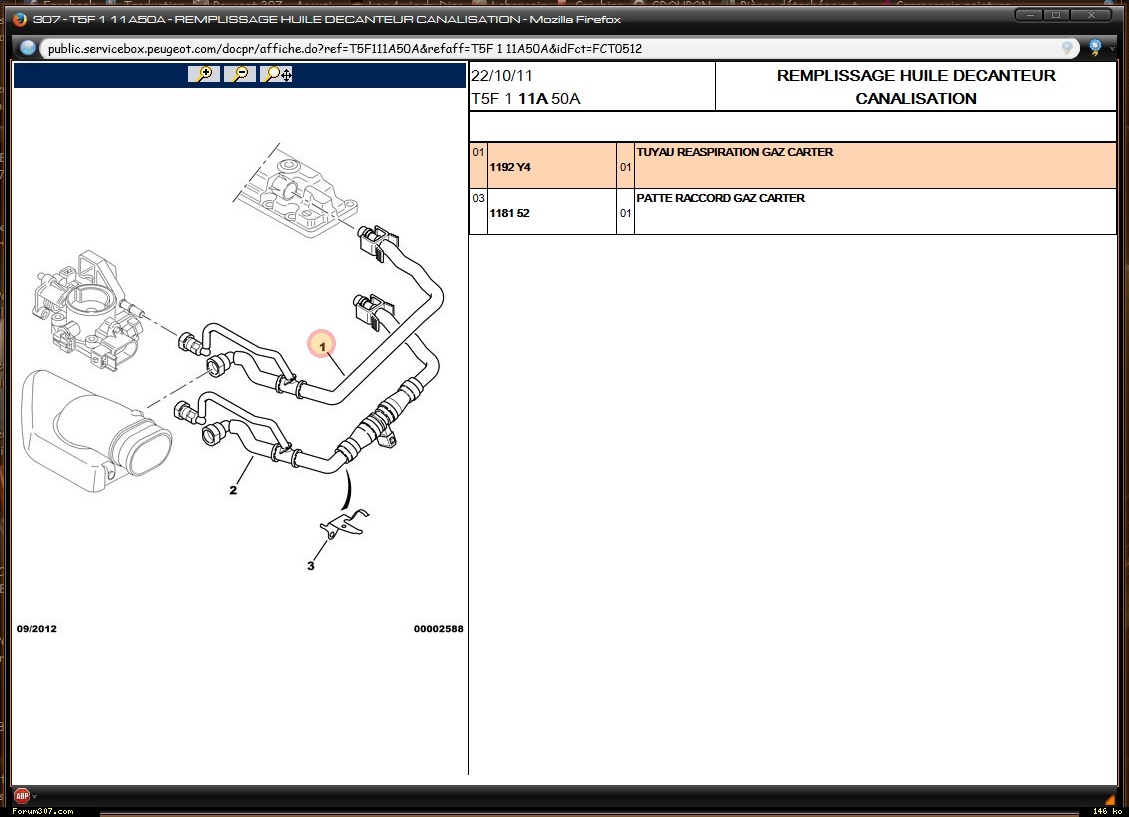
Task: Close the Firefox popup window
Action: (x=1093, y=16)
